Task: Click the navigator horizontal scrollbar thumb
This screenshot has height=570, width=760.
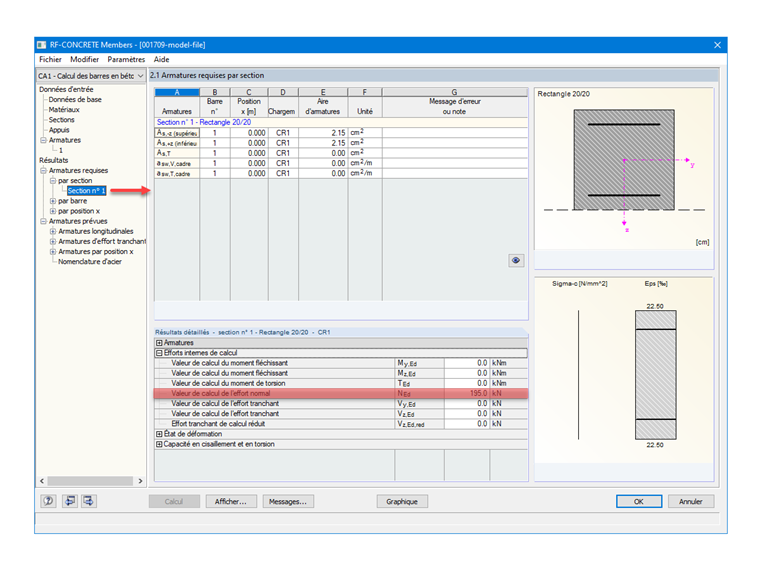Action: point(90,481)
